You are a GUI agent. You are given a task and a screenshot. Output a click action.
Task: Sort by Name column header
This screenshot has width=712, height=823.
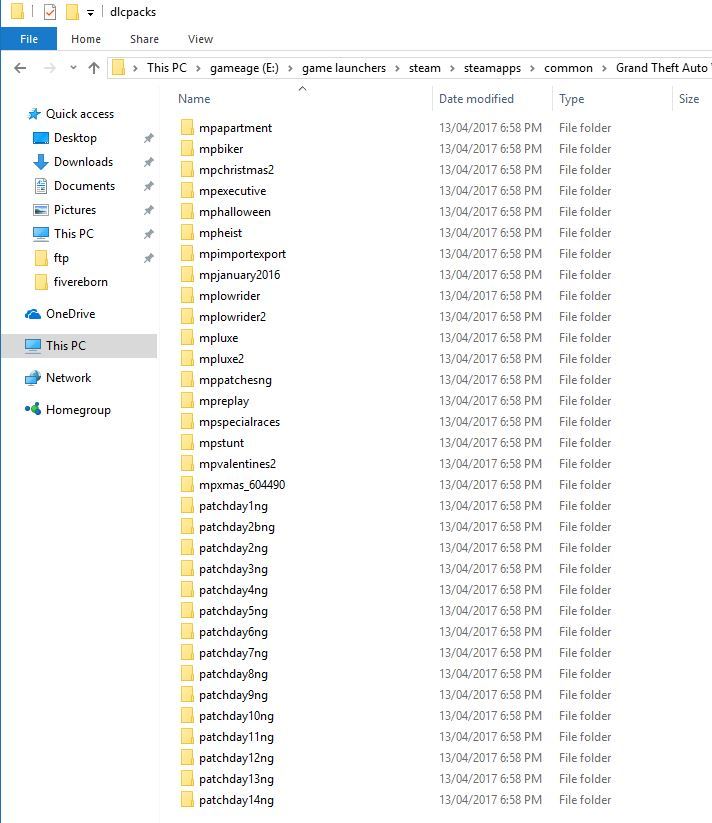194,99
